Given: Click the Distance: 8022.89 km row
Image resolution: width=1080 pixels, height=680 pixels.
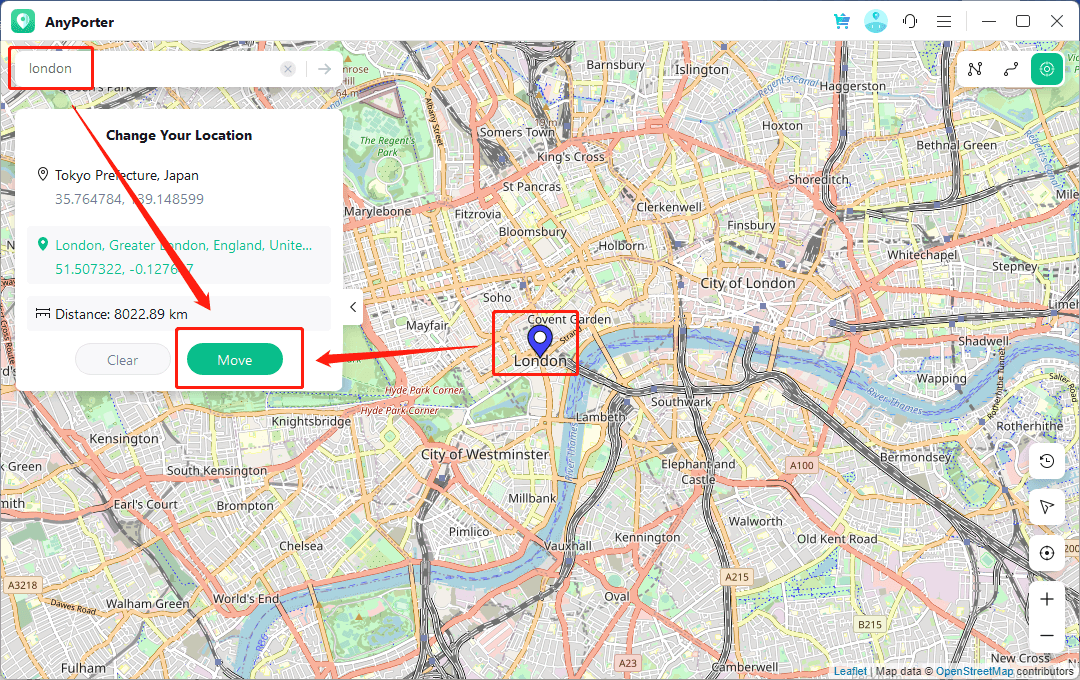Looking at the screenshot, I should (x=179, y=314).
